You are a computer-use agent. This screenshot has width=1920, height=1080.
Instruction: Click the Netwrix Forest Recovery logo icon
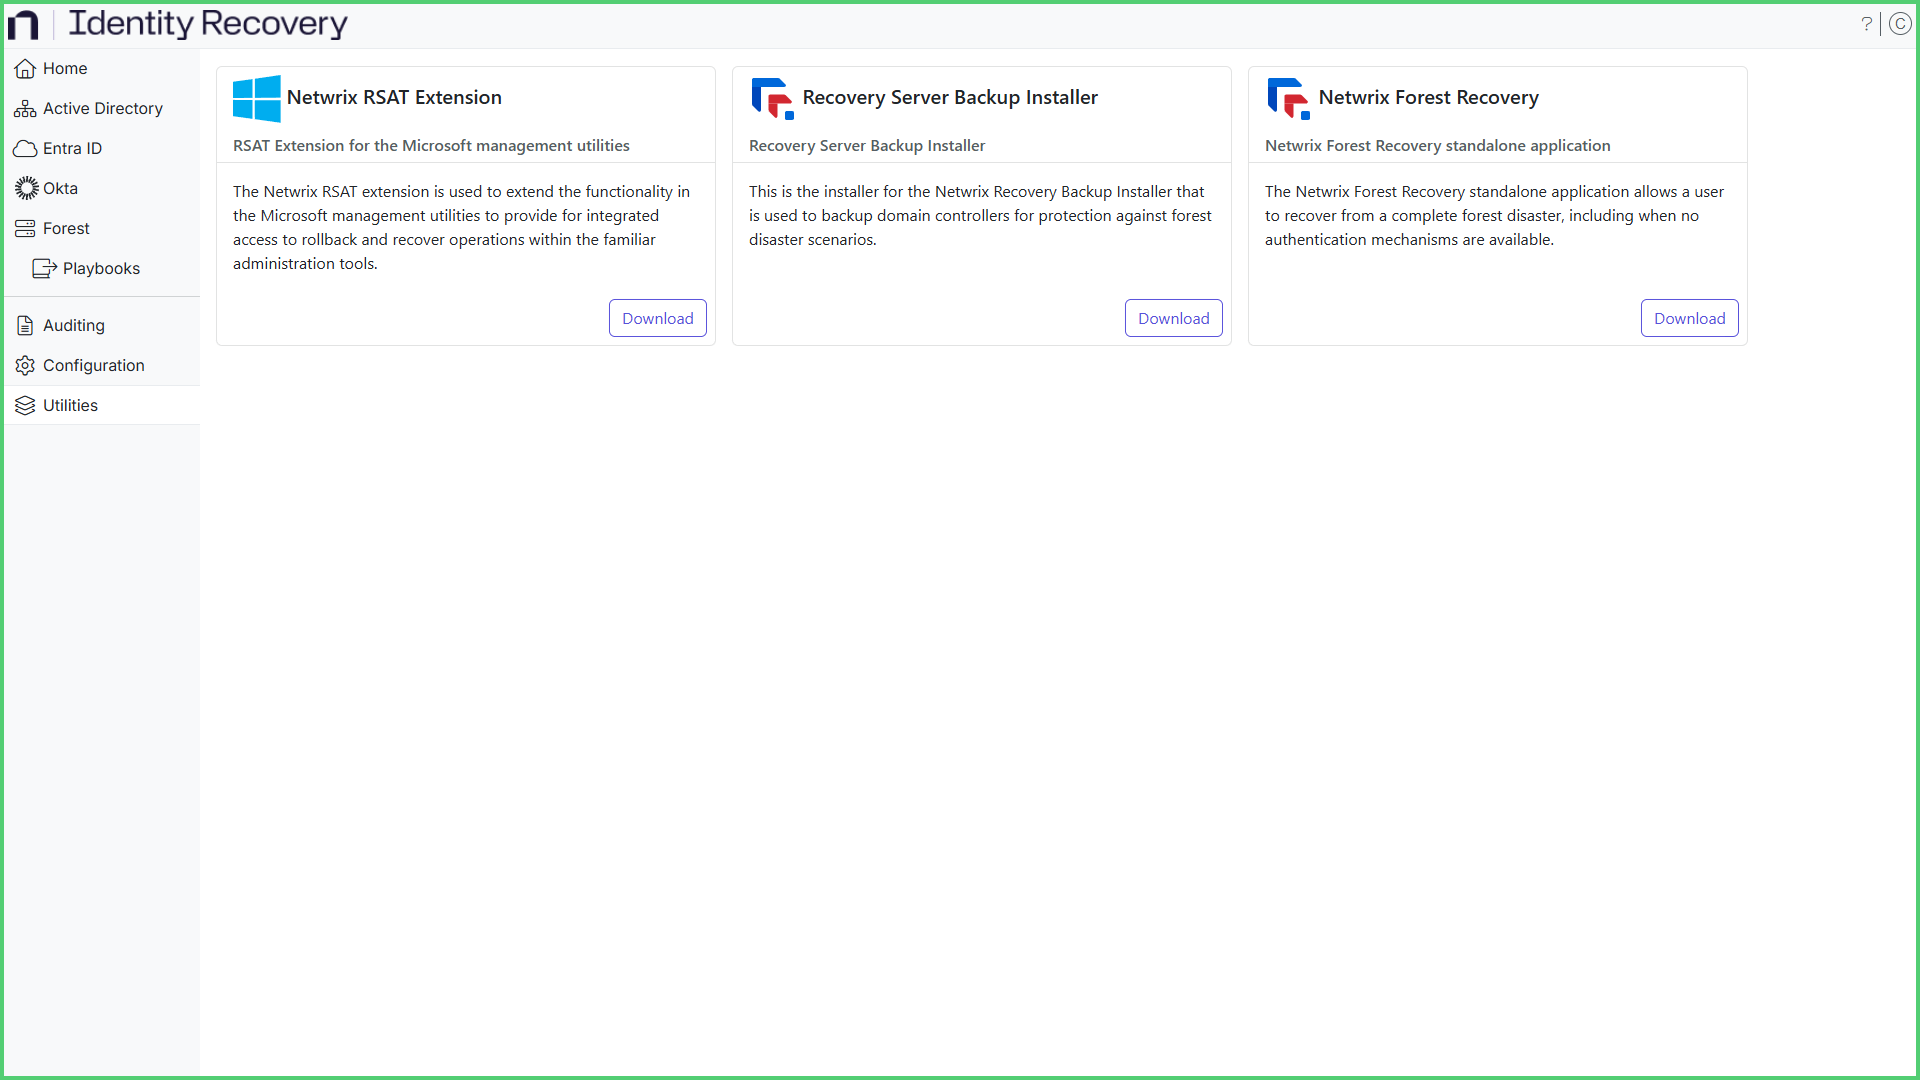coord(1288,98)
